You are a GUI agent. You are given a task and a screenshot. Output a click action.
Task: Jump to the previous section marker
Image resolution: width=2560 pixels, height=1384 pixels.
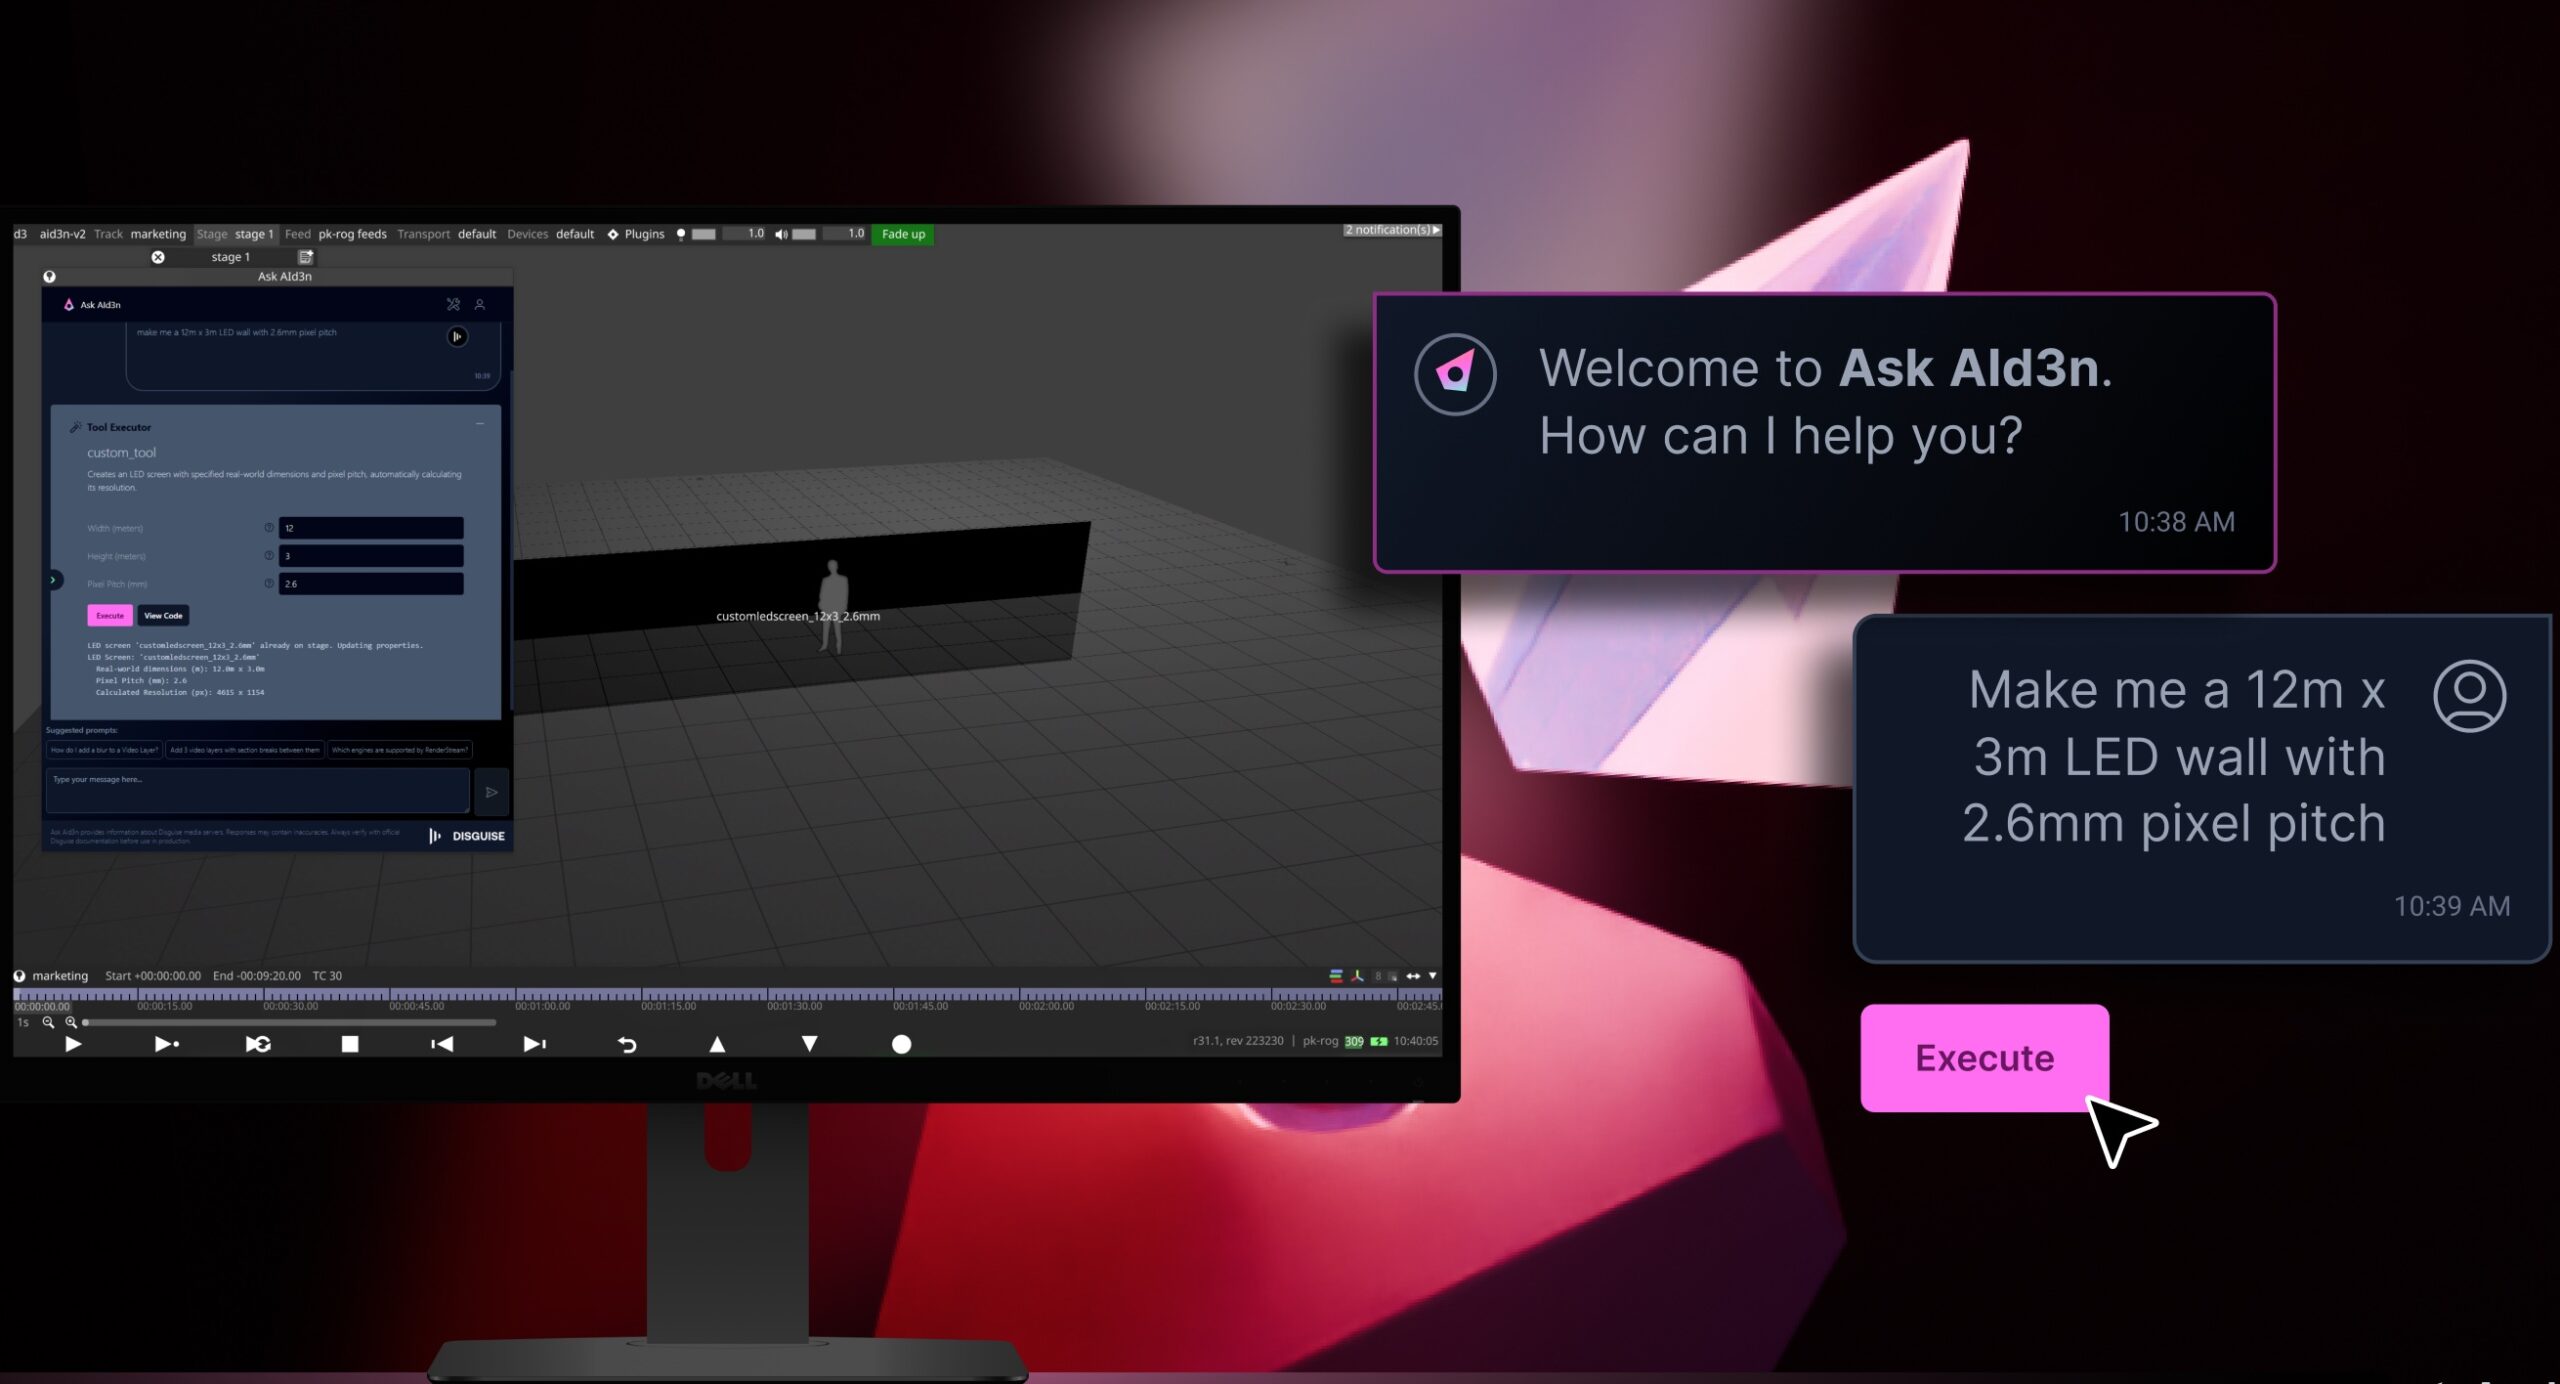pos(442,1044)
